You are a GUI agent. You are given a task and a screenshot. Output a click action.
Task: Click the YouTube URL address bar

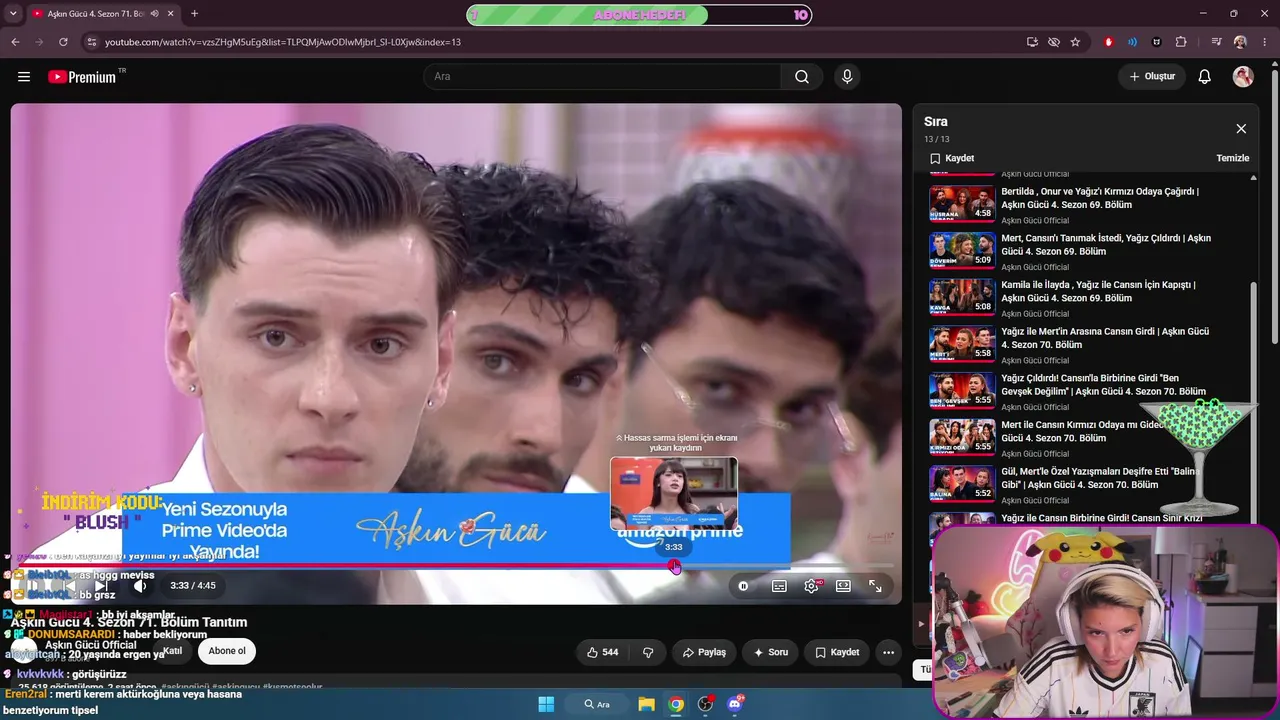click(560, 42)
